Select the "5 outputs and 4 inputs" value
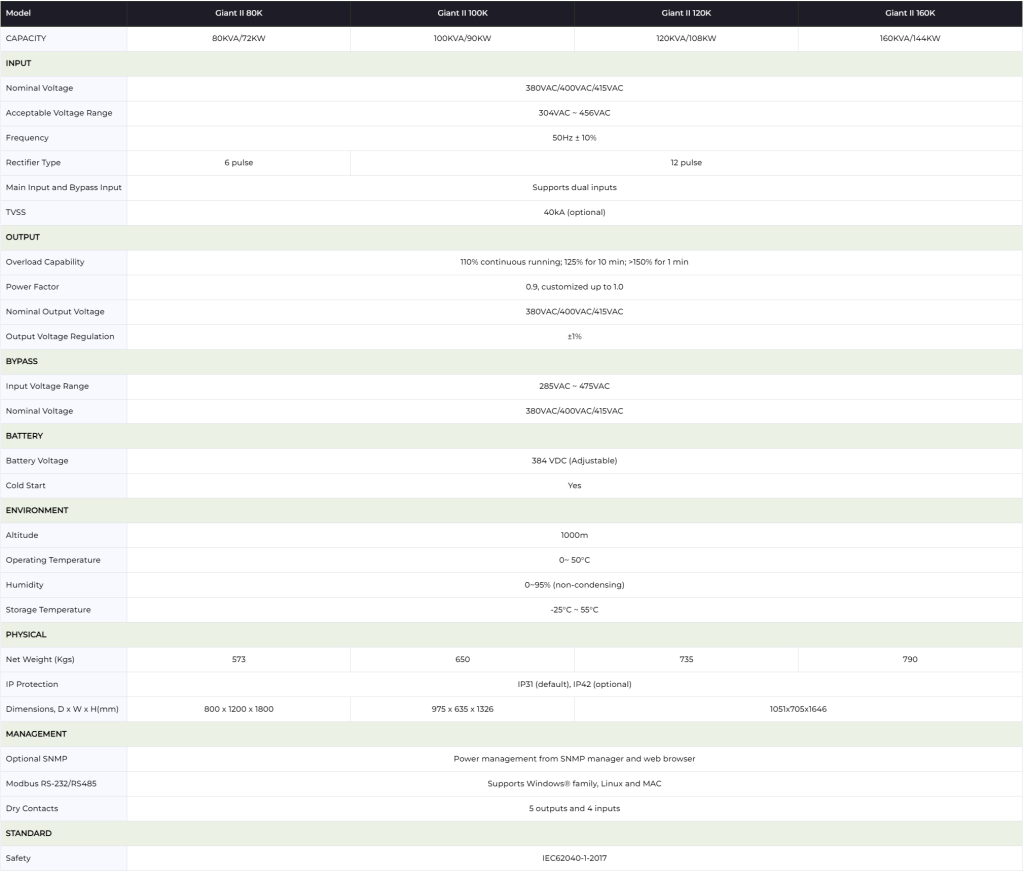 tap(575, 808)
